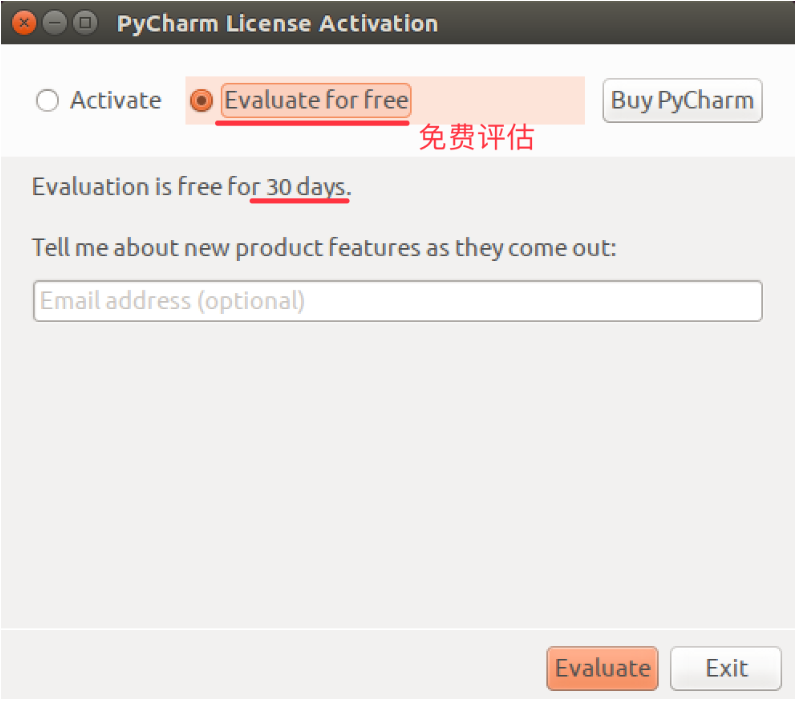
Task: Select the Activate radio button circle
Action: point(47,100)
